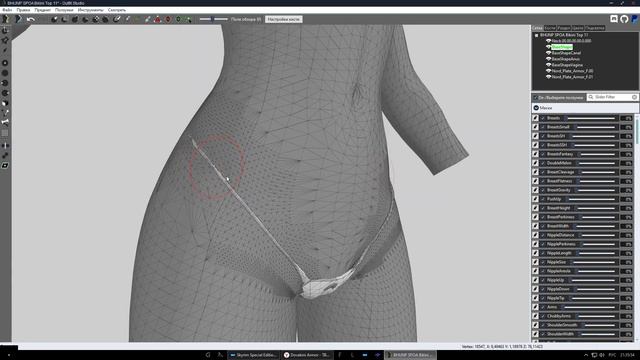Click the green circle icon in the top toolbar

178,19
